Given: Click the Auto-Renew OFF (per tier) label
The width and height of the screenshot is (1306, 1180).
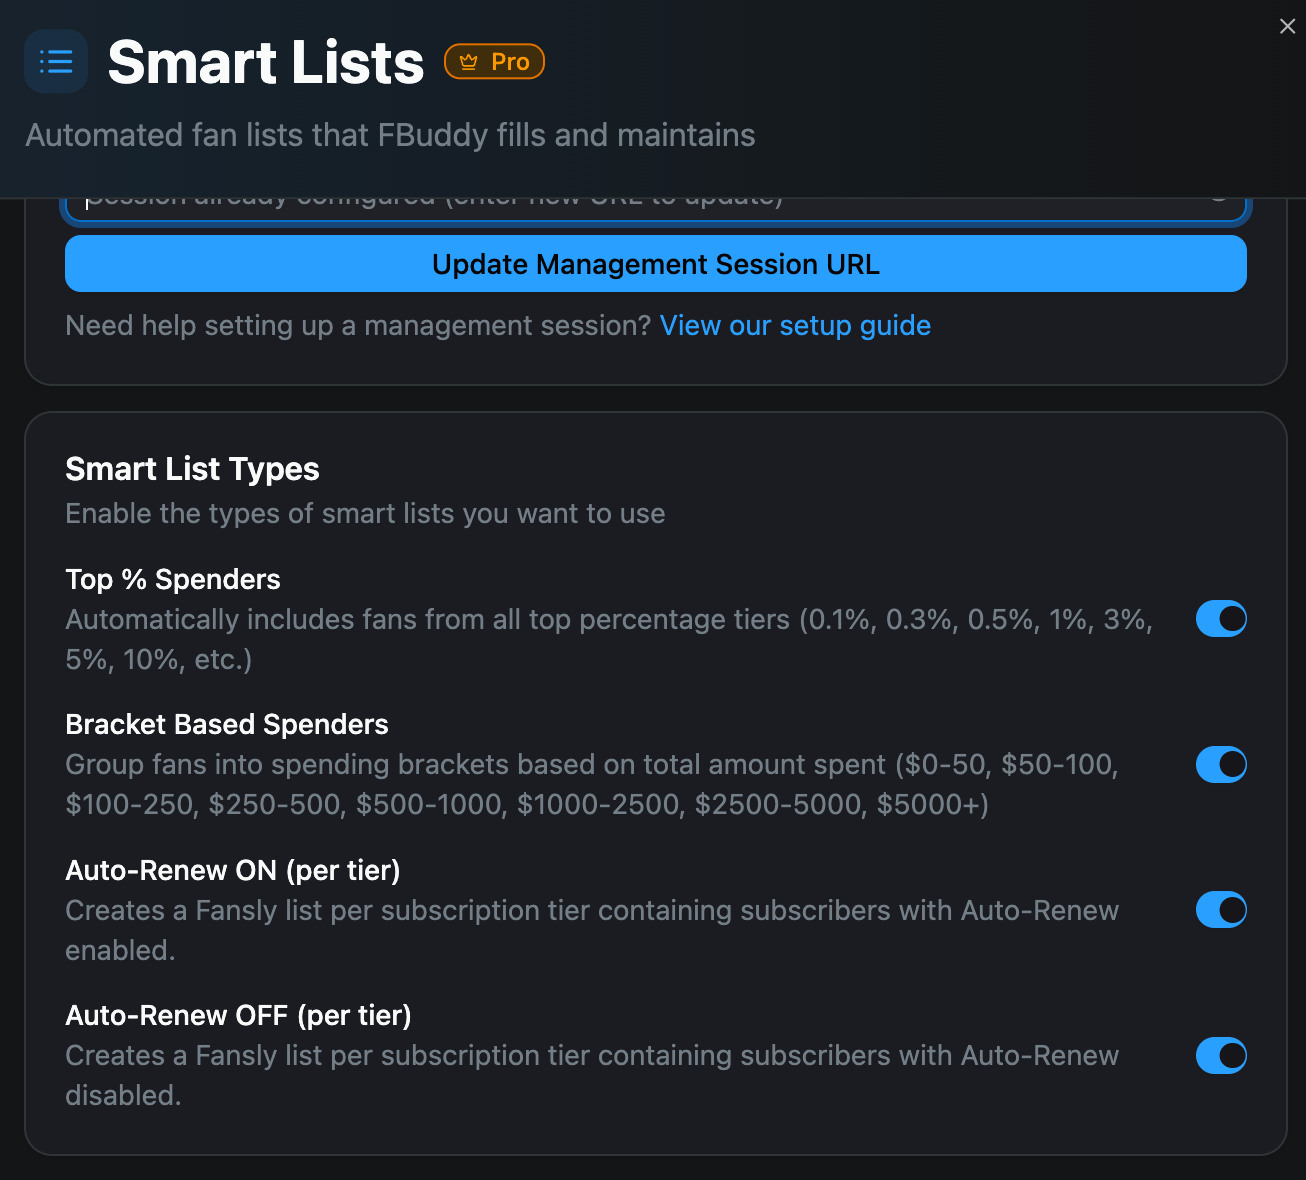Looking at the screenshot, I should 238,1016.
